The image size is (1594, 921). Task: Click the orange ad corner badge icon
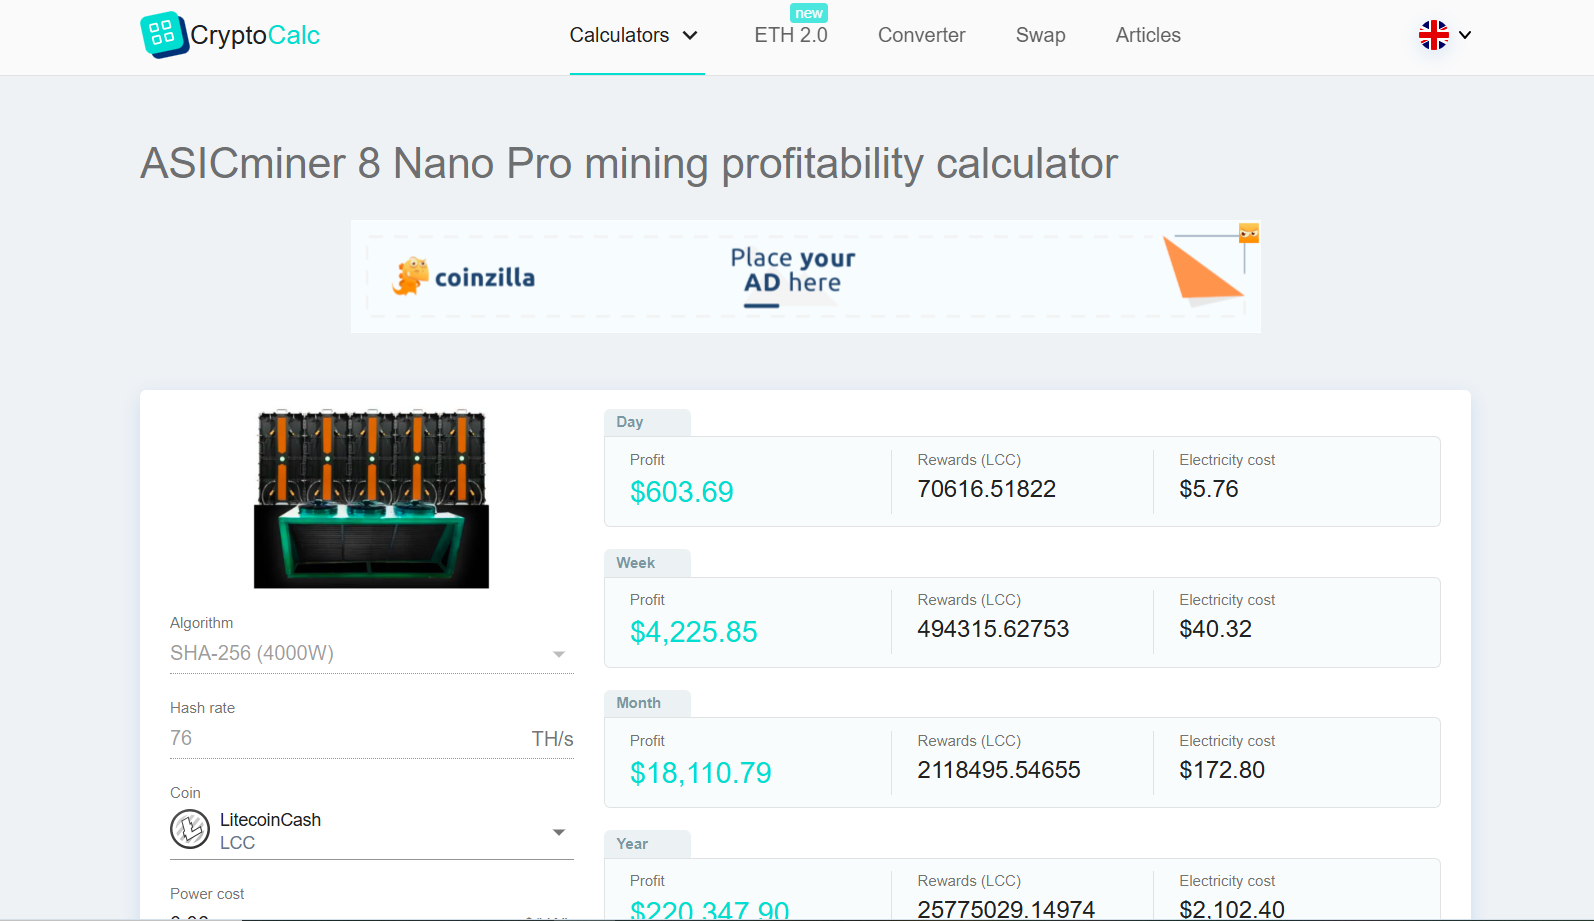pyautogui.click(x=1248, y=234)
